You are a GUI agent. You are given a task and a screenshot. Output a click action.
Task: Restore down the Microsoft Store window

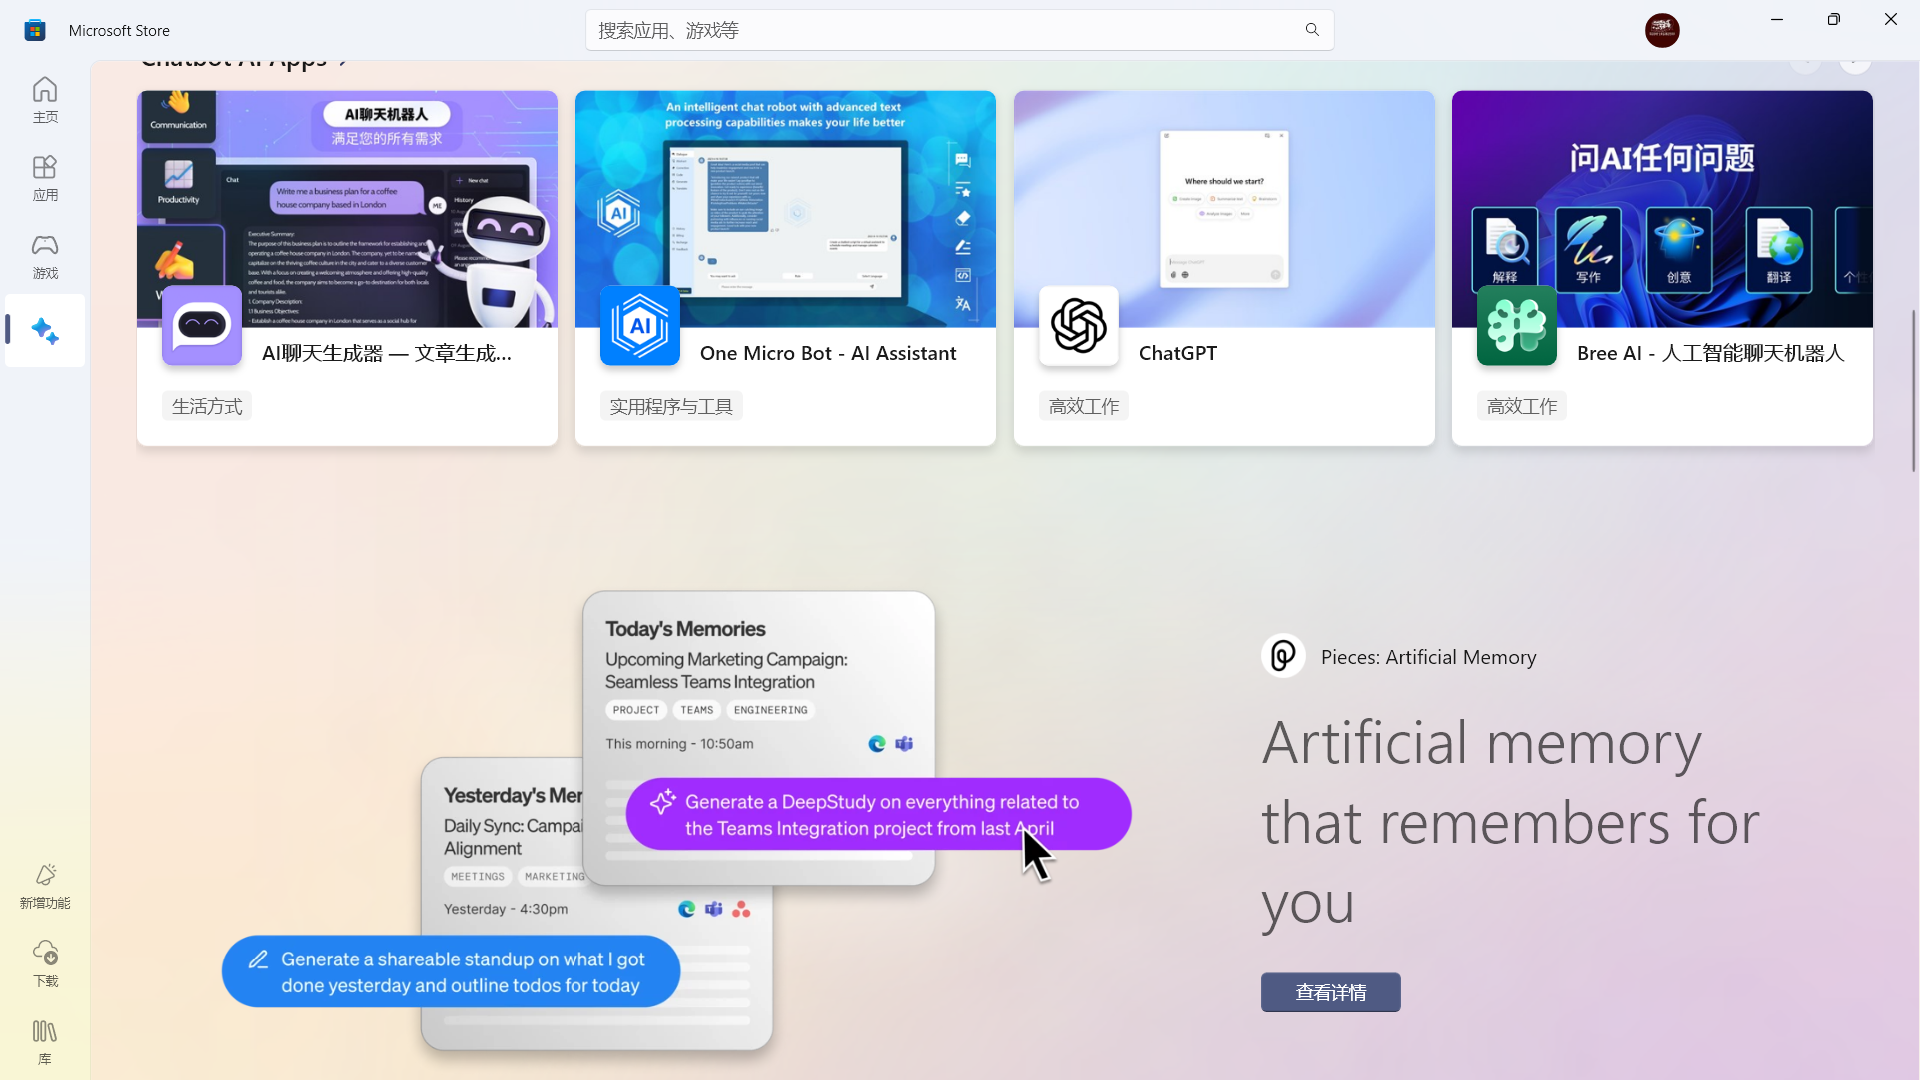(1833, 20)
